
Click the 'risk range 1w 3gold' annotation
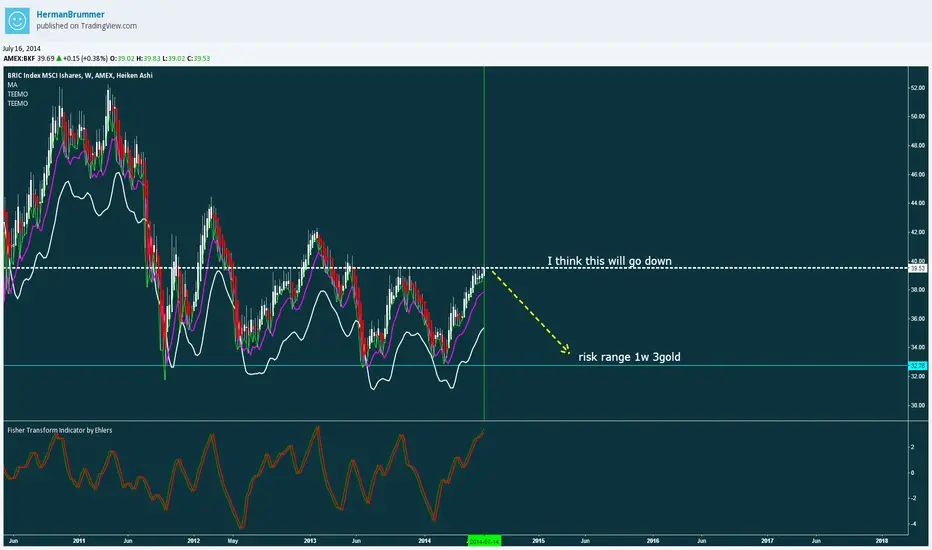pyautogui.click(x=629, y=357)
